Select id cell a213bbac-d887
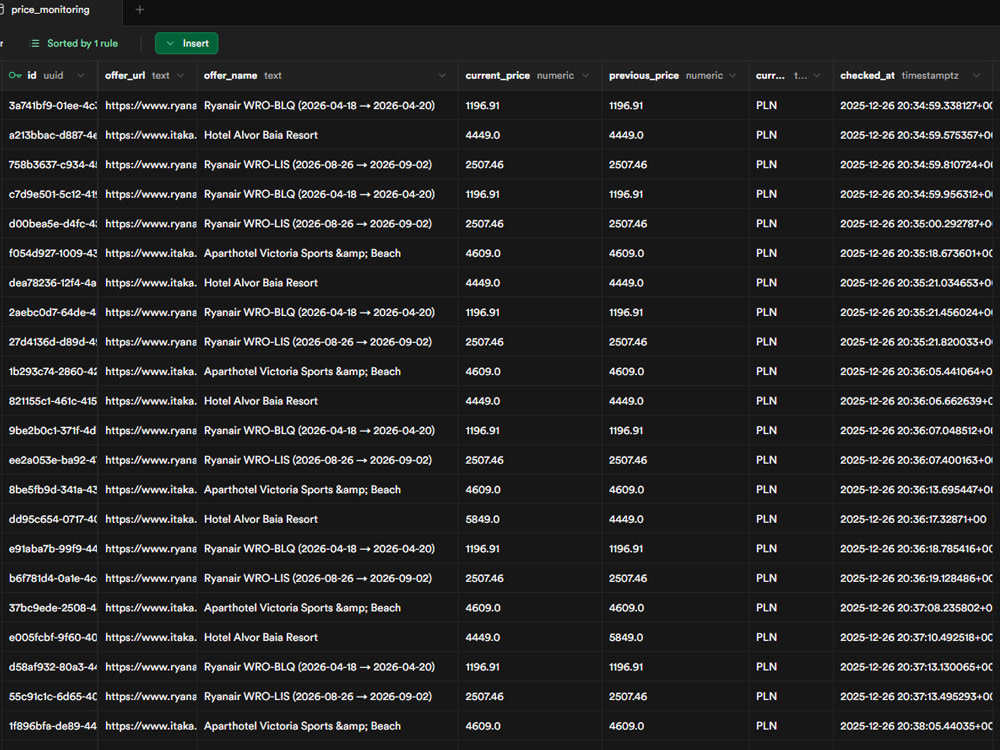The height and width of the screenshot is (750, 1000). [49, 135]
